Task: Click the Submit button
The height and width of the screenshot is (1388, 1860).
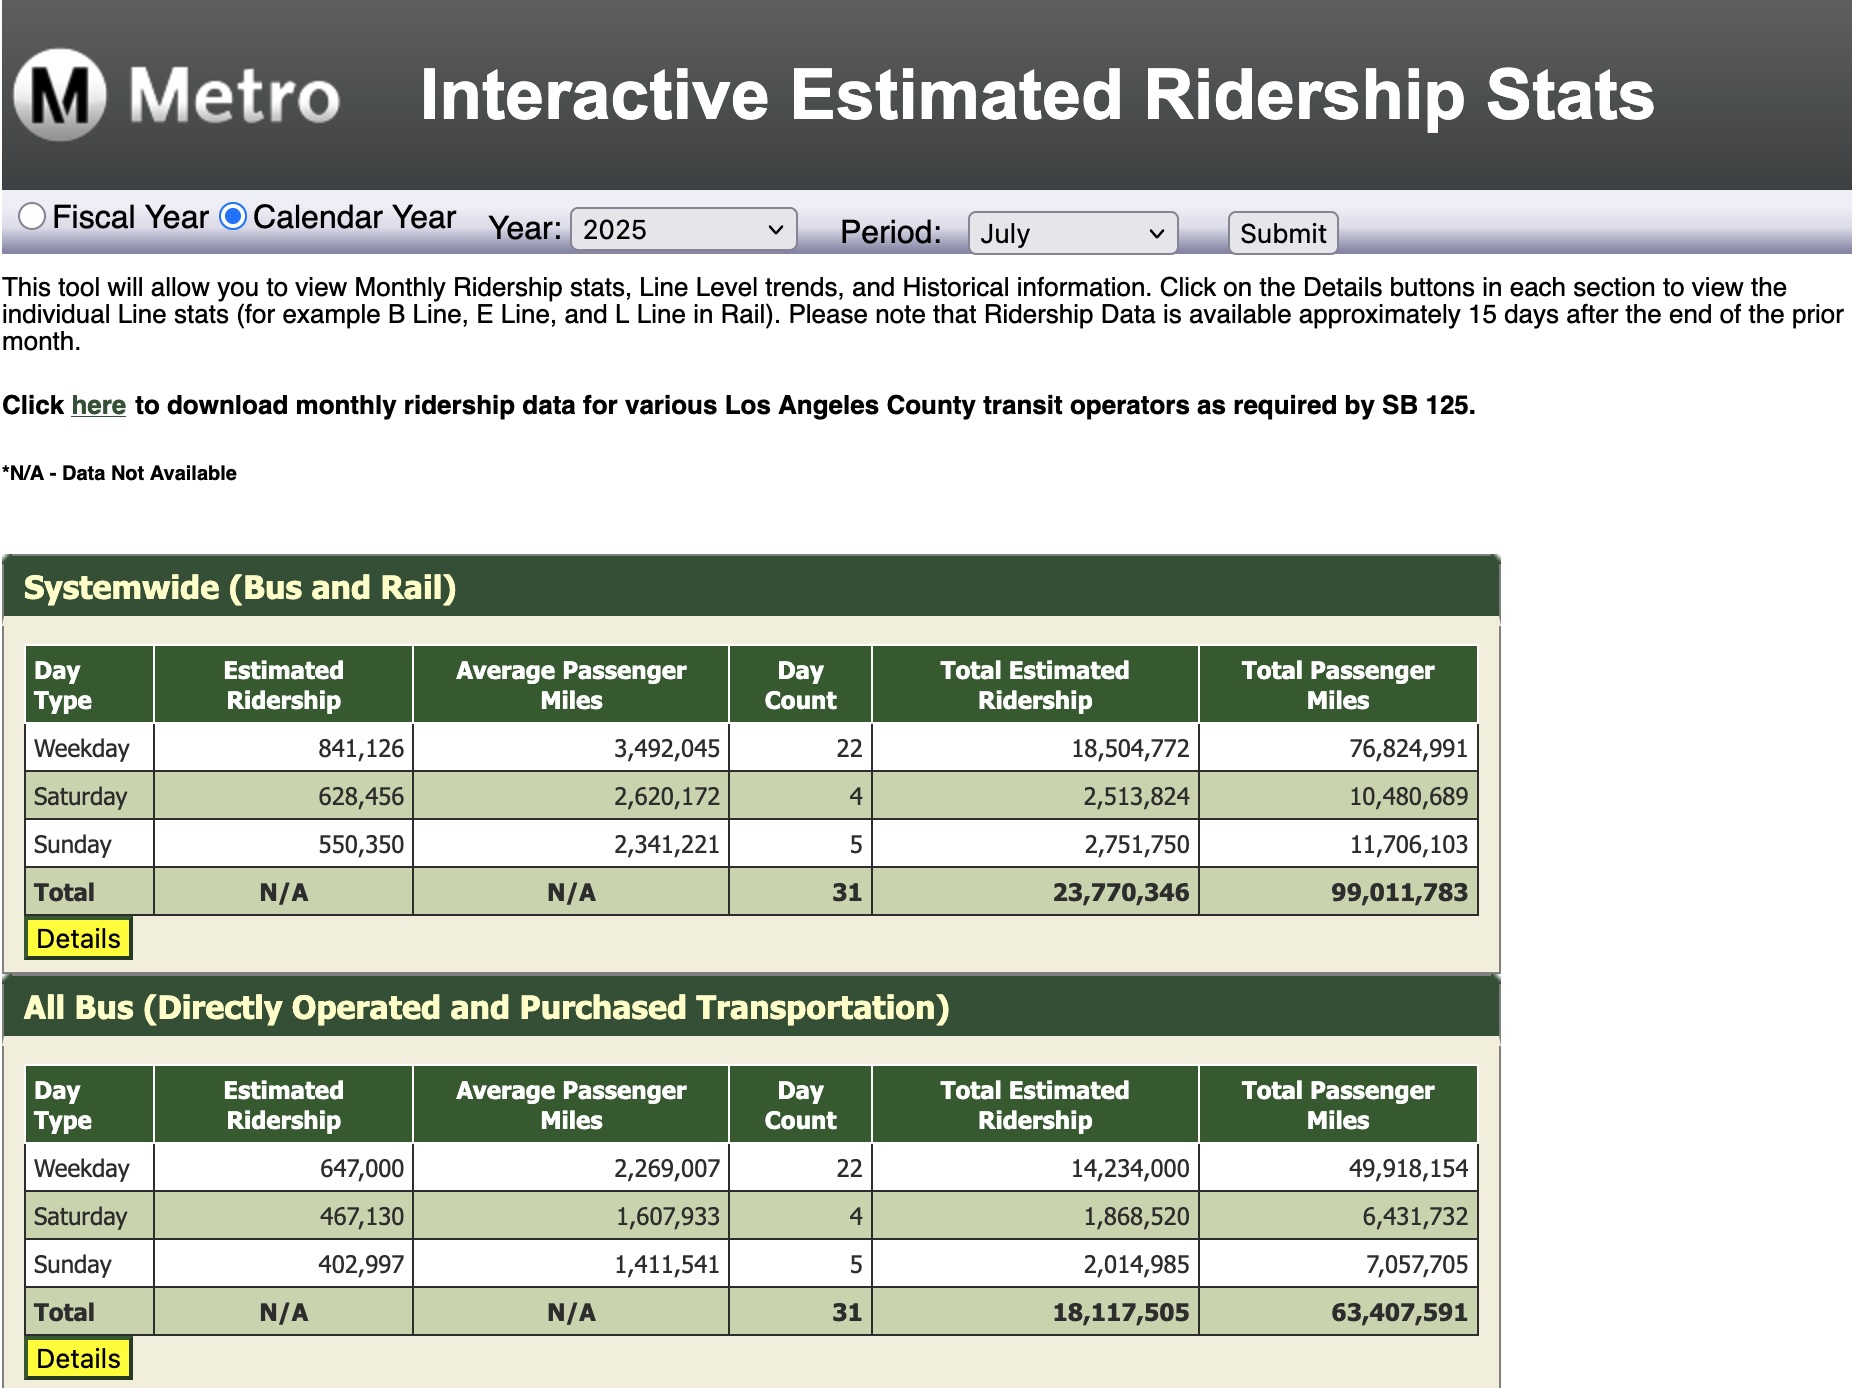Action: [x=1282, y=233]
